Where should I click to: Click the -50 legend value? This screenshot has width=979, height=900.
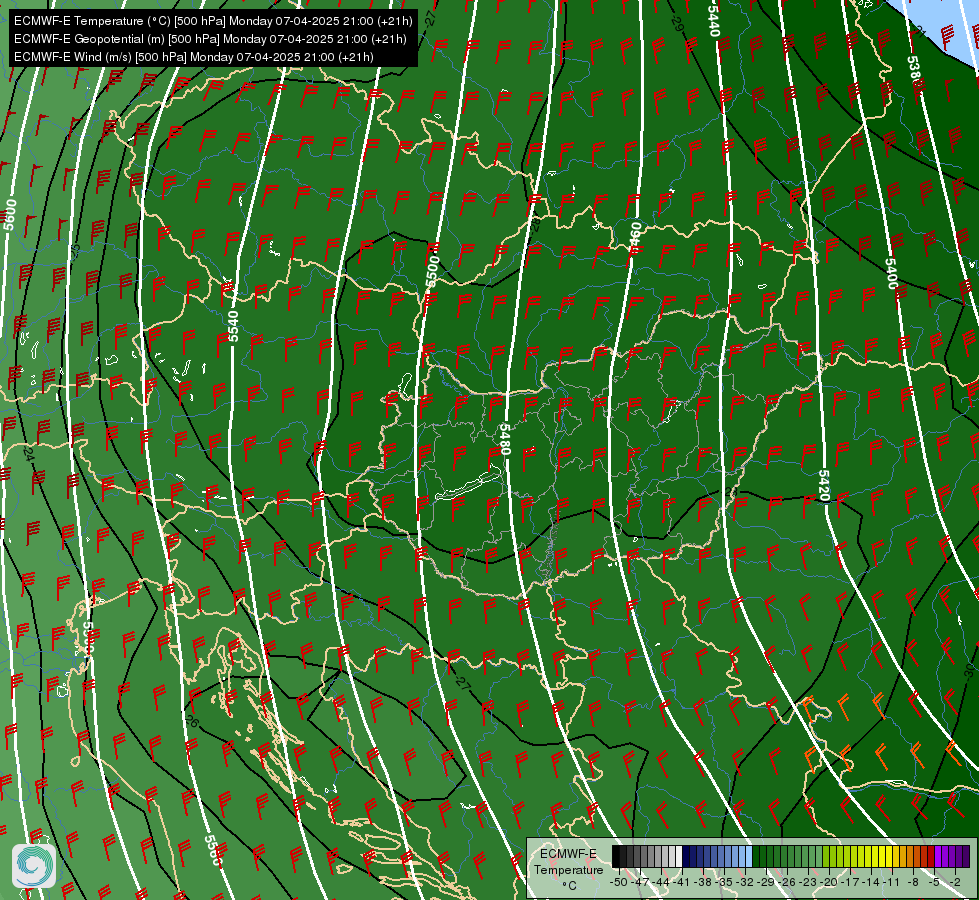(619, 882)
